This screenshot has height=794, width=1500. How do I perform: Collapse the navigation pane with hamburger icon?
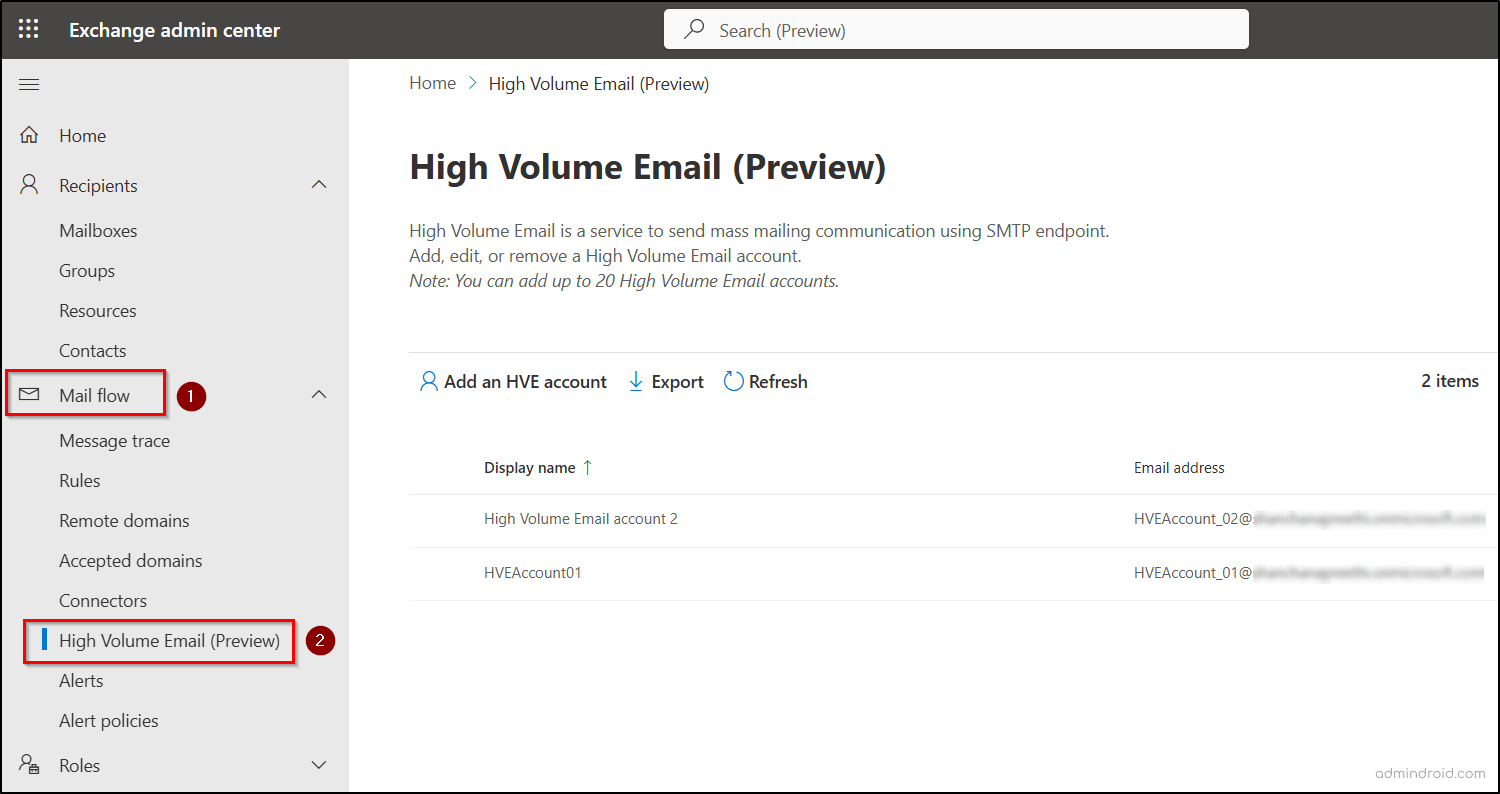tap(28, 84)
